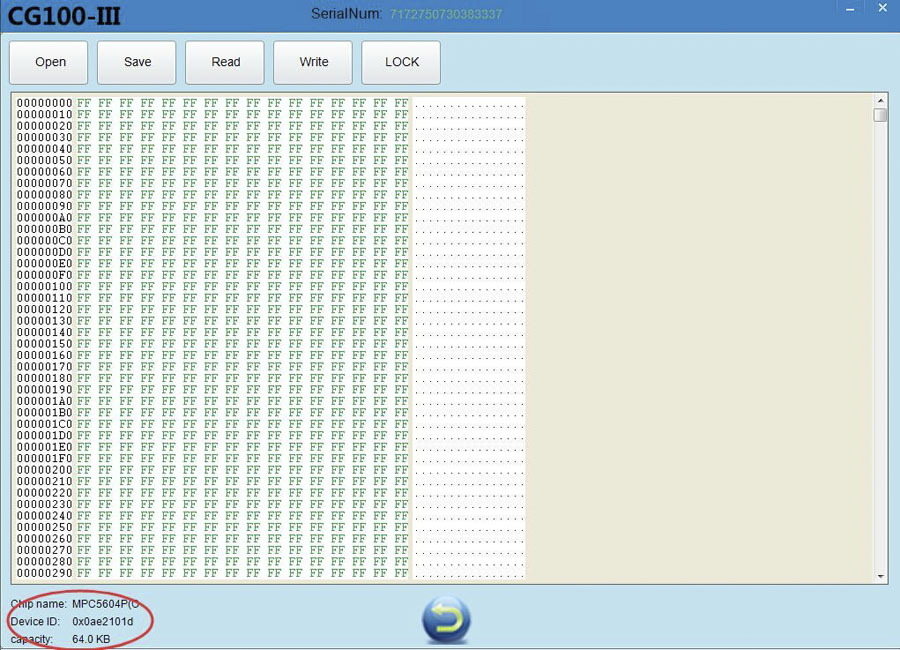
Task: Click the CG100-III title text
Action: [64, 16]
